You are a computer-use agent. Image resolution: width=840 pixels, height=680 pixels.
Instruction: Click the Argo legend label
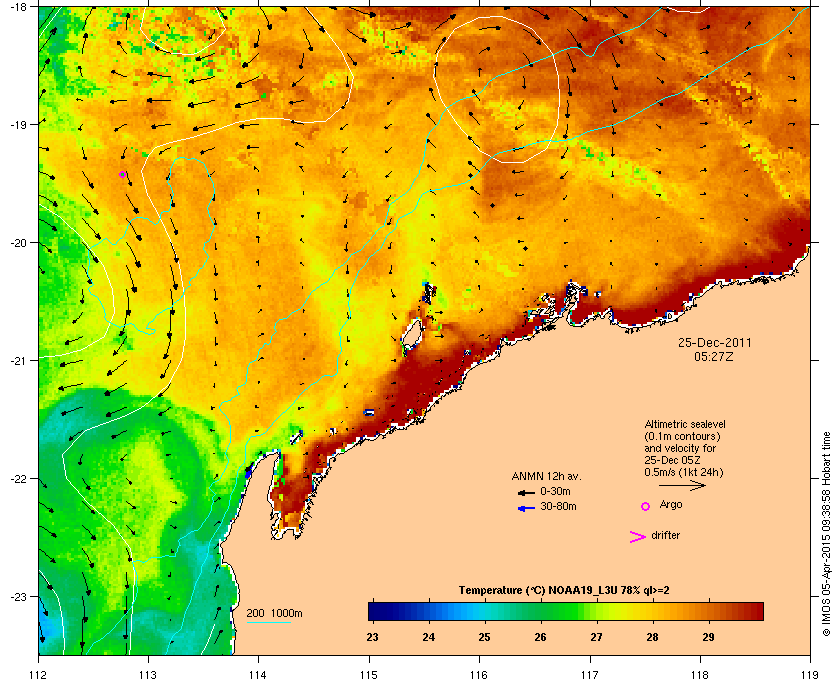(671, 504)
